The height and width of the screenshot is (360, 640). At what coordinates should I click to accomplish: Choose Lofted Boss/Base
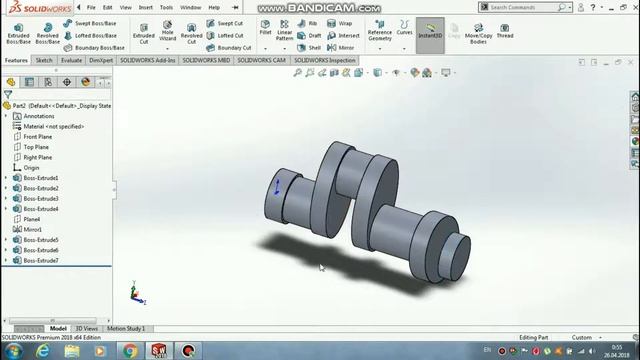90,36
